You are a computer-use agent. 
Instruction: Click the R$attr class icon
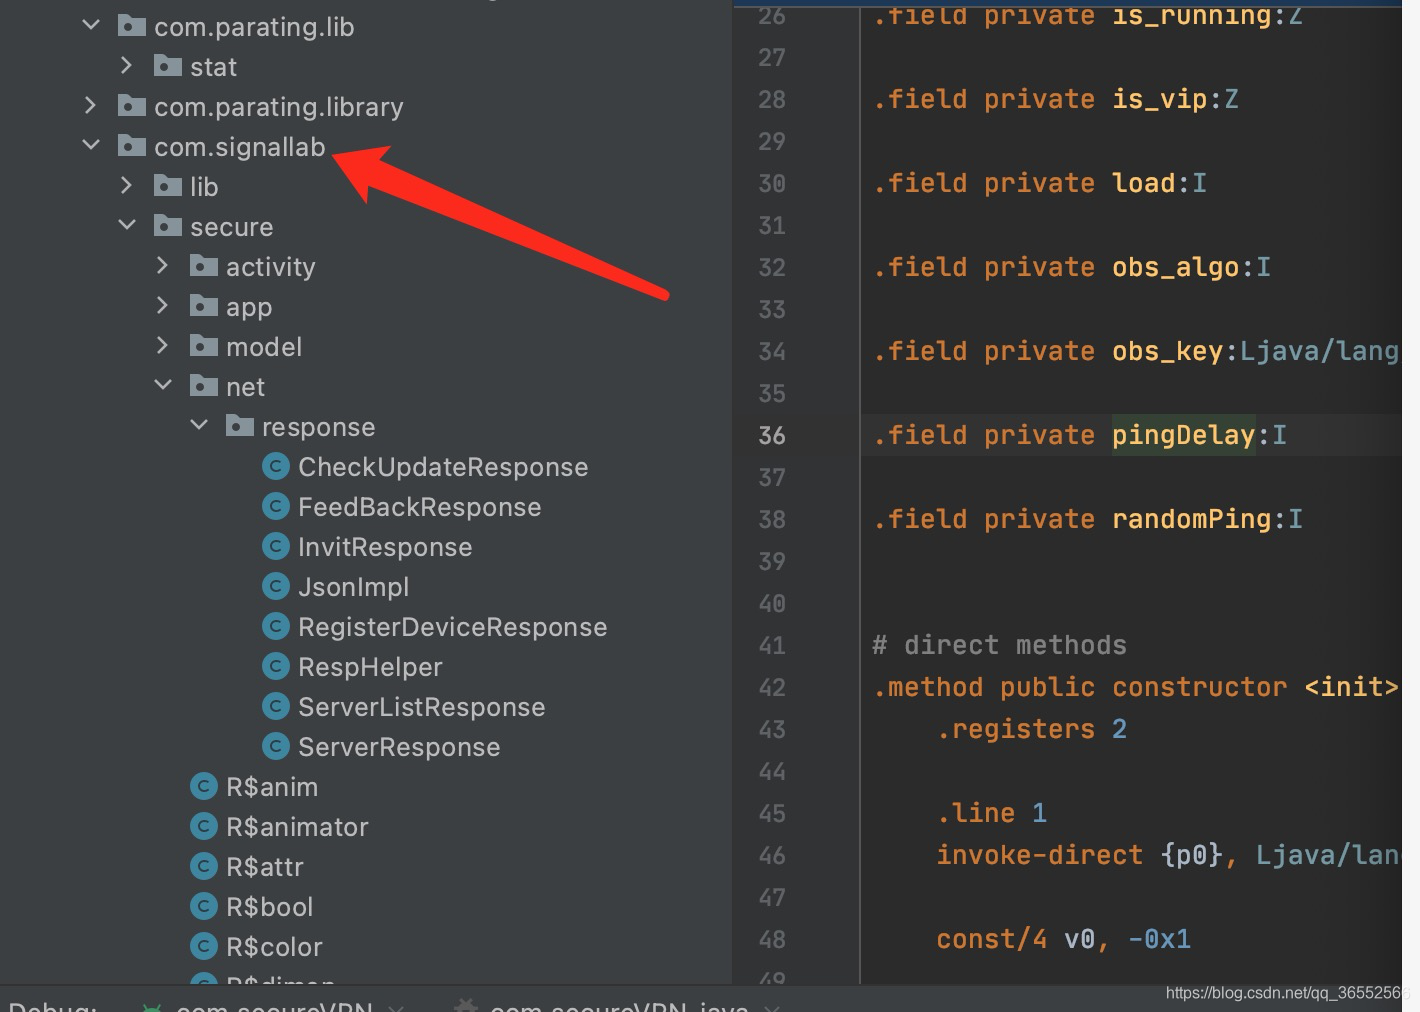click(204, 866)
